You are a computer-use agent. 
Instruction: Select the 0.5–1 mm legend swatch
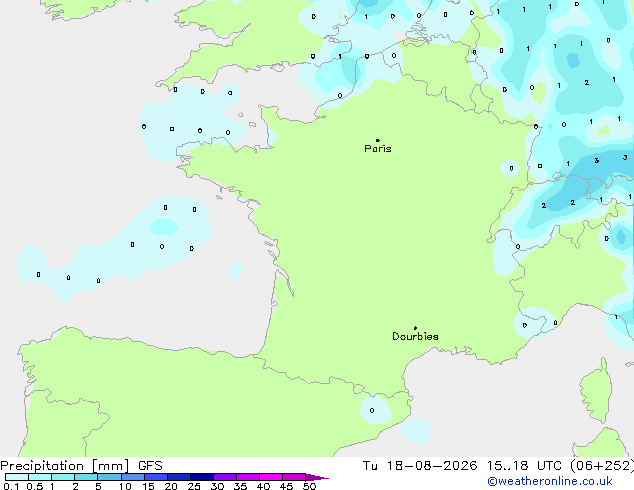coord(40,477)
